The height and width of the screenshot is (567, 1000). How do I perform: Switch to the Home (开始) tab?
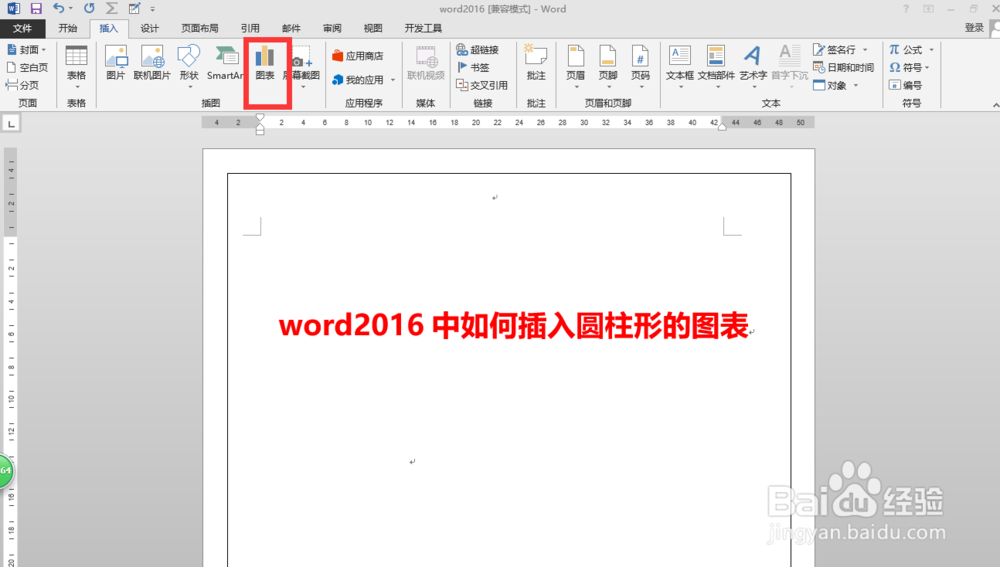[68, 28]
